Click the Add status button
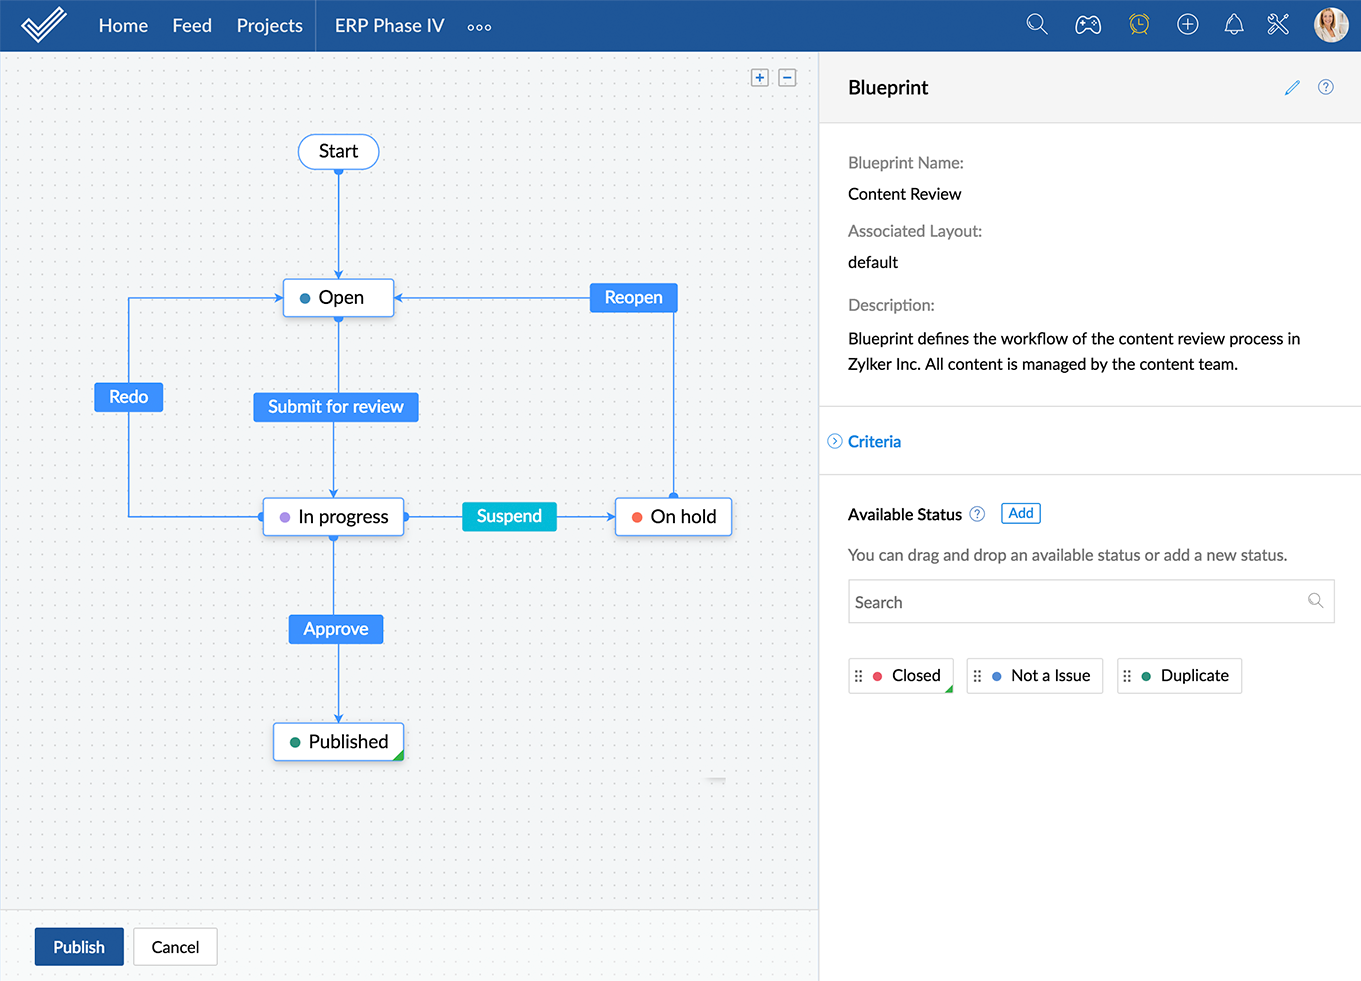Screen dimensions: 1361x981 click(x=1020, y=513)
